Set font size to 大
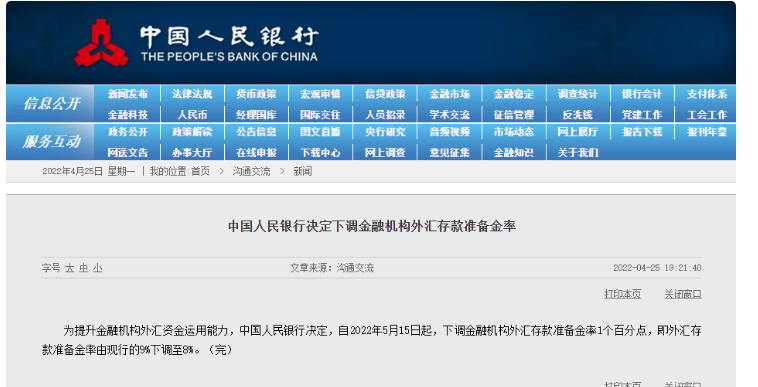Viewport: 758px width, 387px height. click(70, 268)
